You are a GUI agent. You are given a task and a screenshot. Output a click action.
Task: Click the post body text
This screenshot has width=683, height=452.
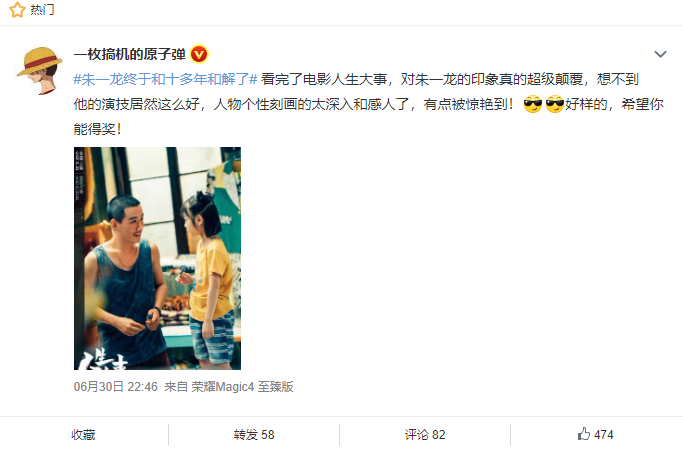(x=369, y=104)
